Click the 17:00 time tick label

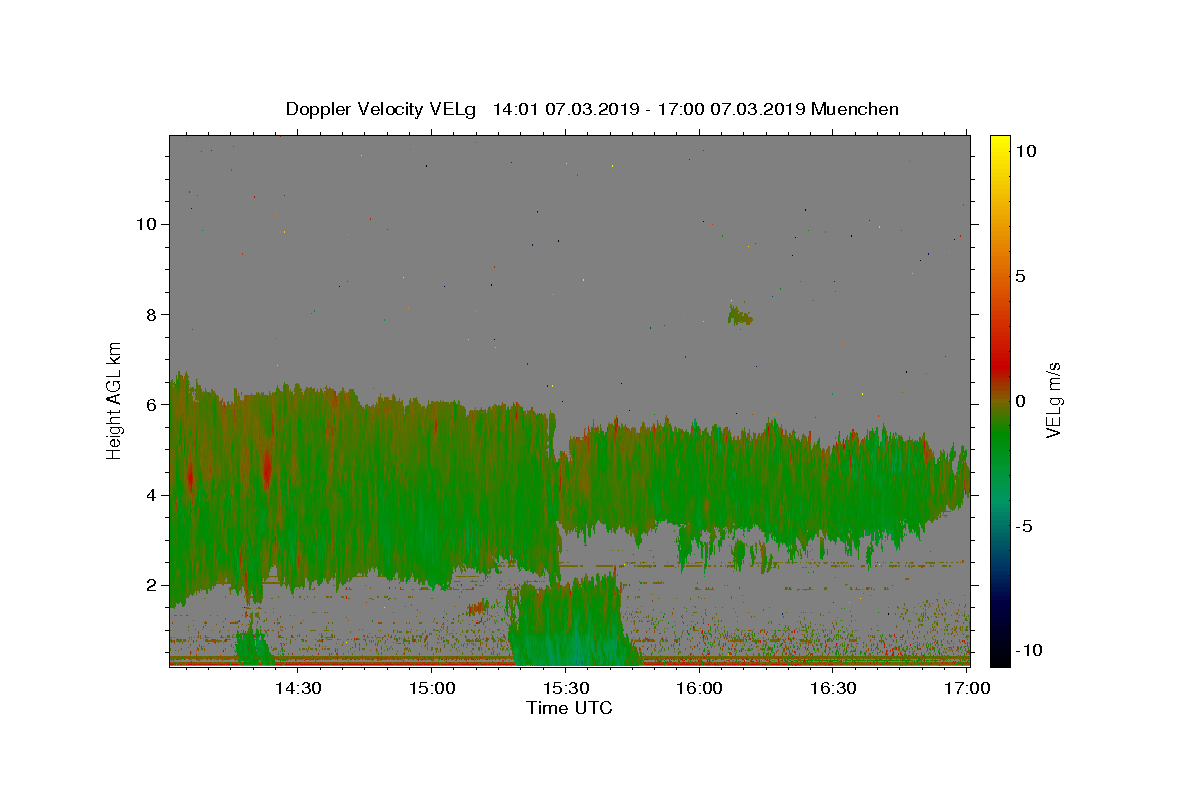coord(967,688)
